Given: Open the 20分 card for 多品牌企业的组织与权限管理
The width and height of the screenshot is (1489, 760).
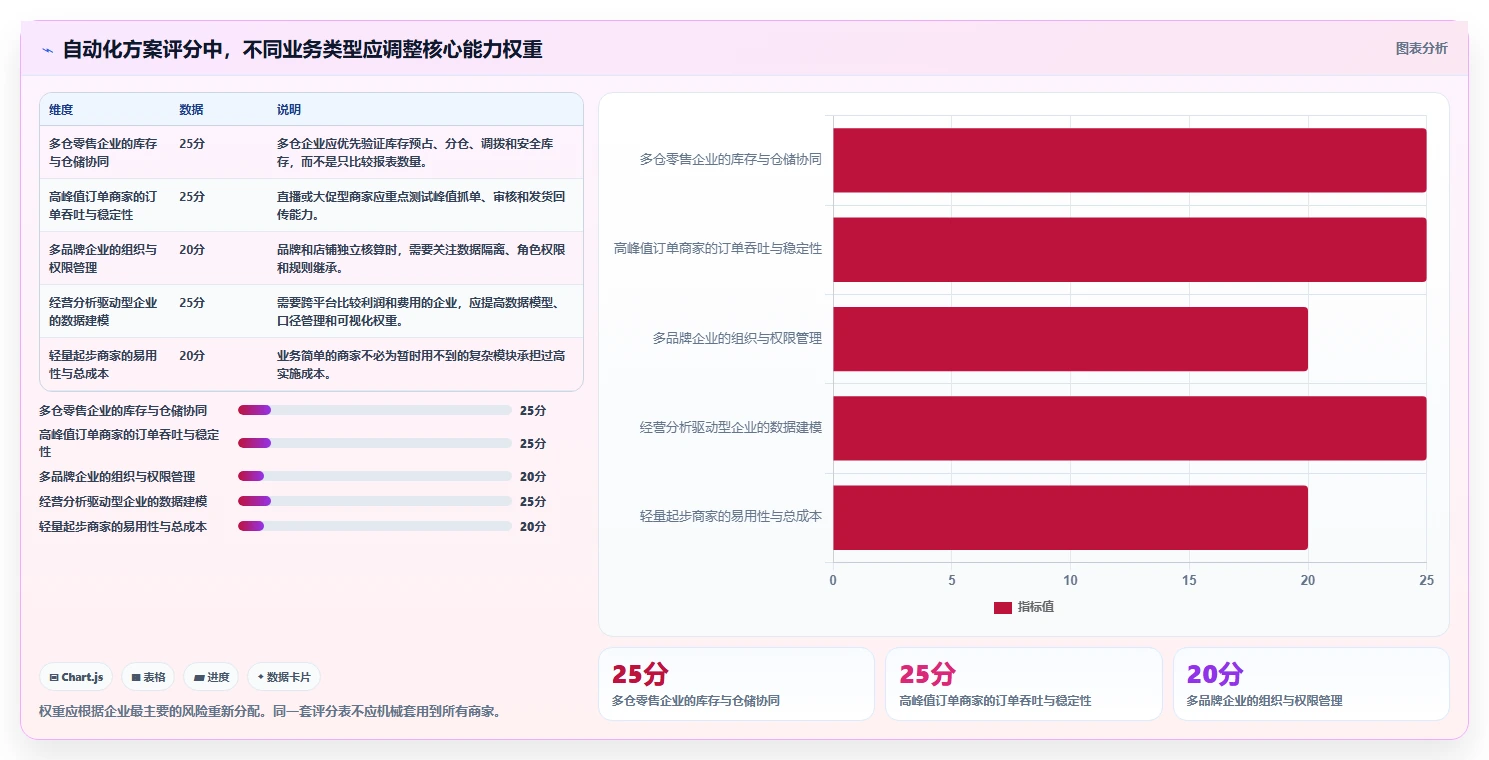Looking at the screenshot, I should click(1311, 684).
